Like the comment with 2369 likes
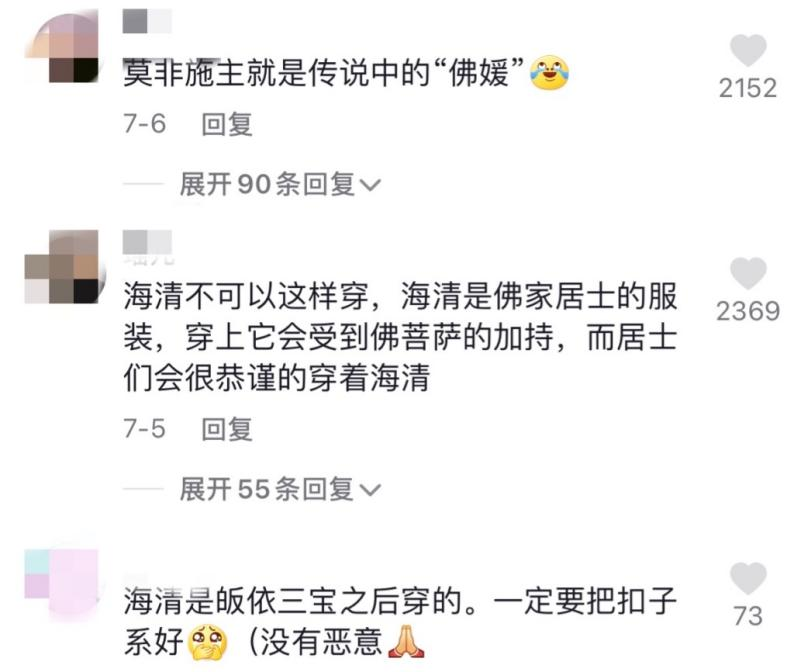Screen dimensions: 794x672 [748, 273]
